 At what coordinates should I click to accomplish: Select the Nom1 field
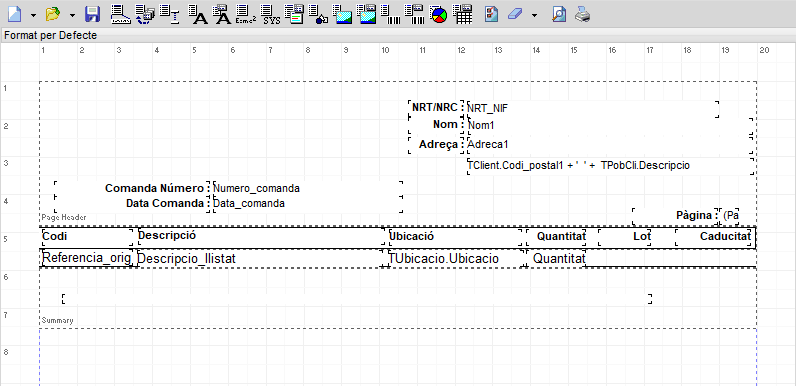610,125
